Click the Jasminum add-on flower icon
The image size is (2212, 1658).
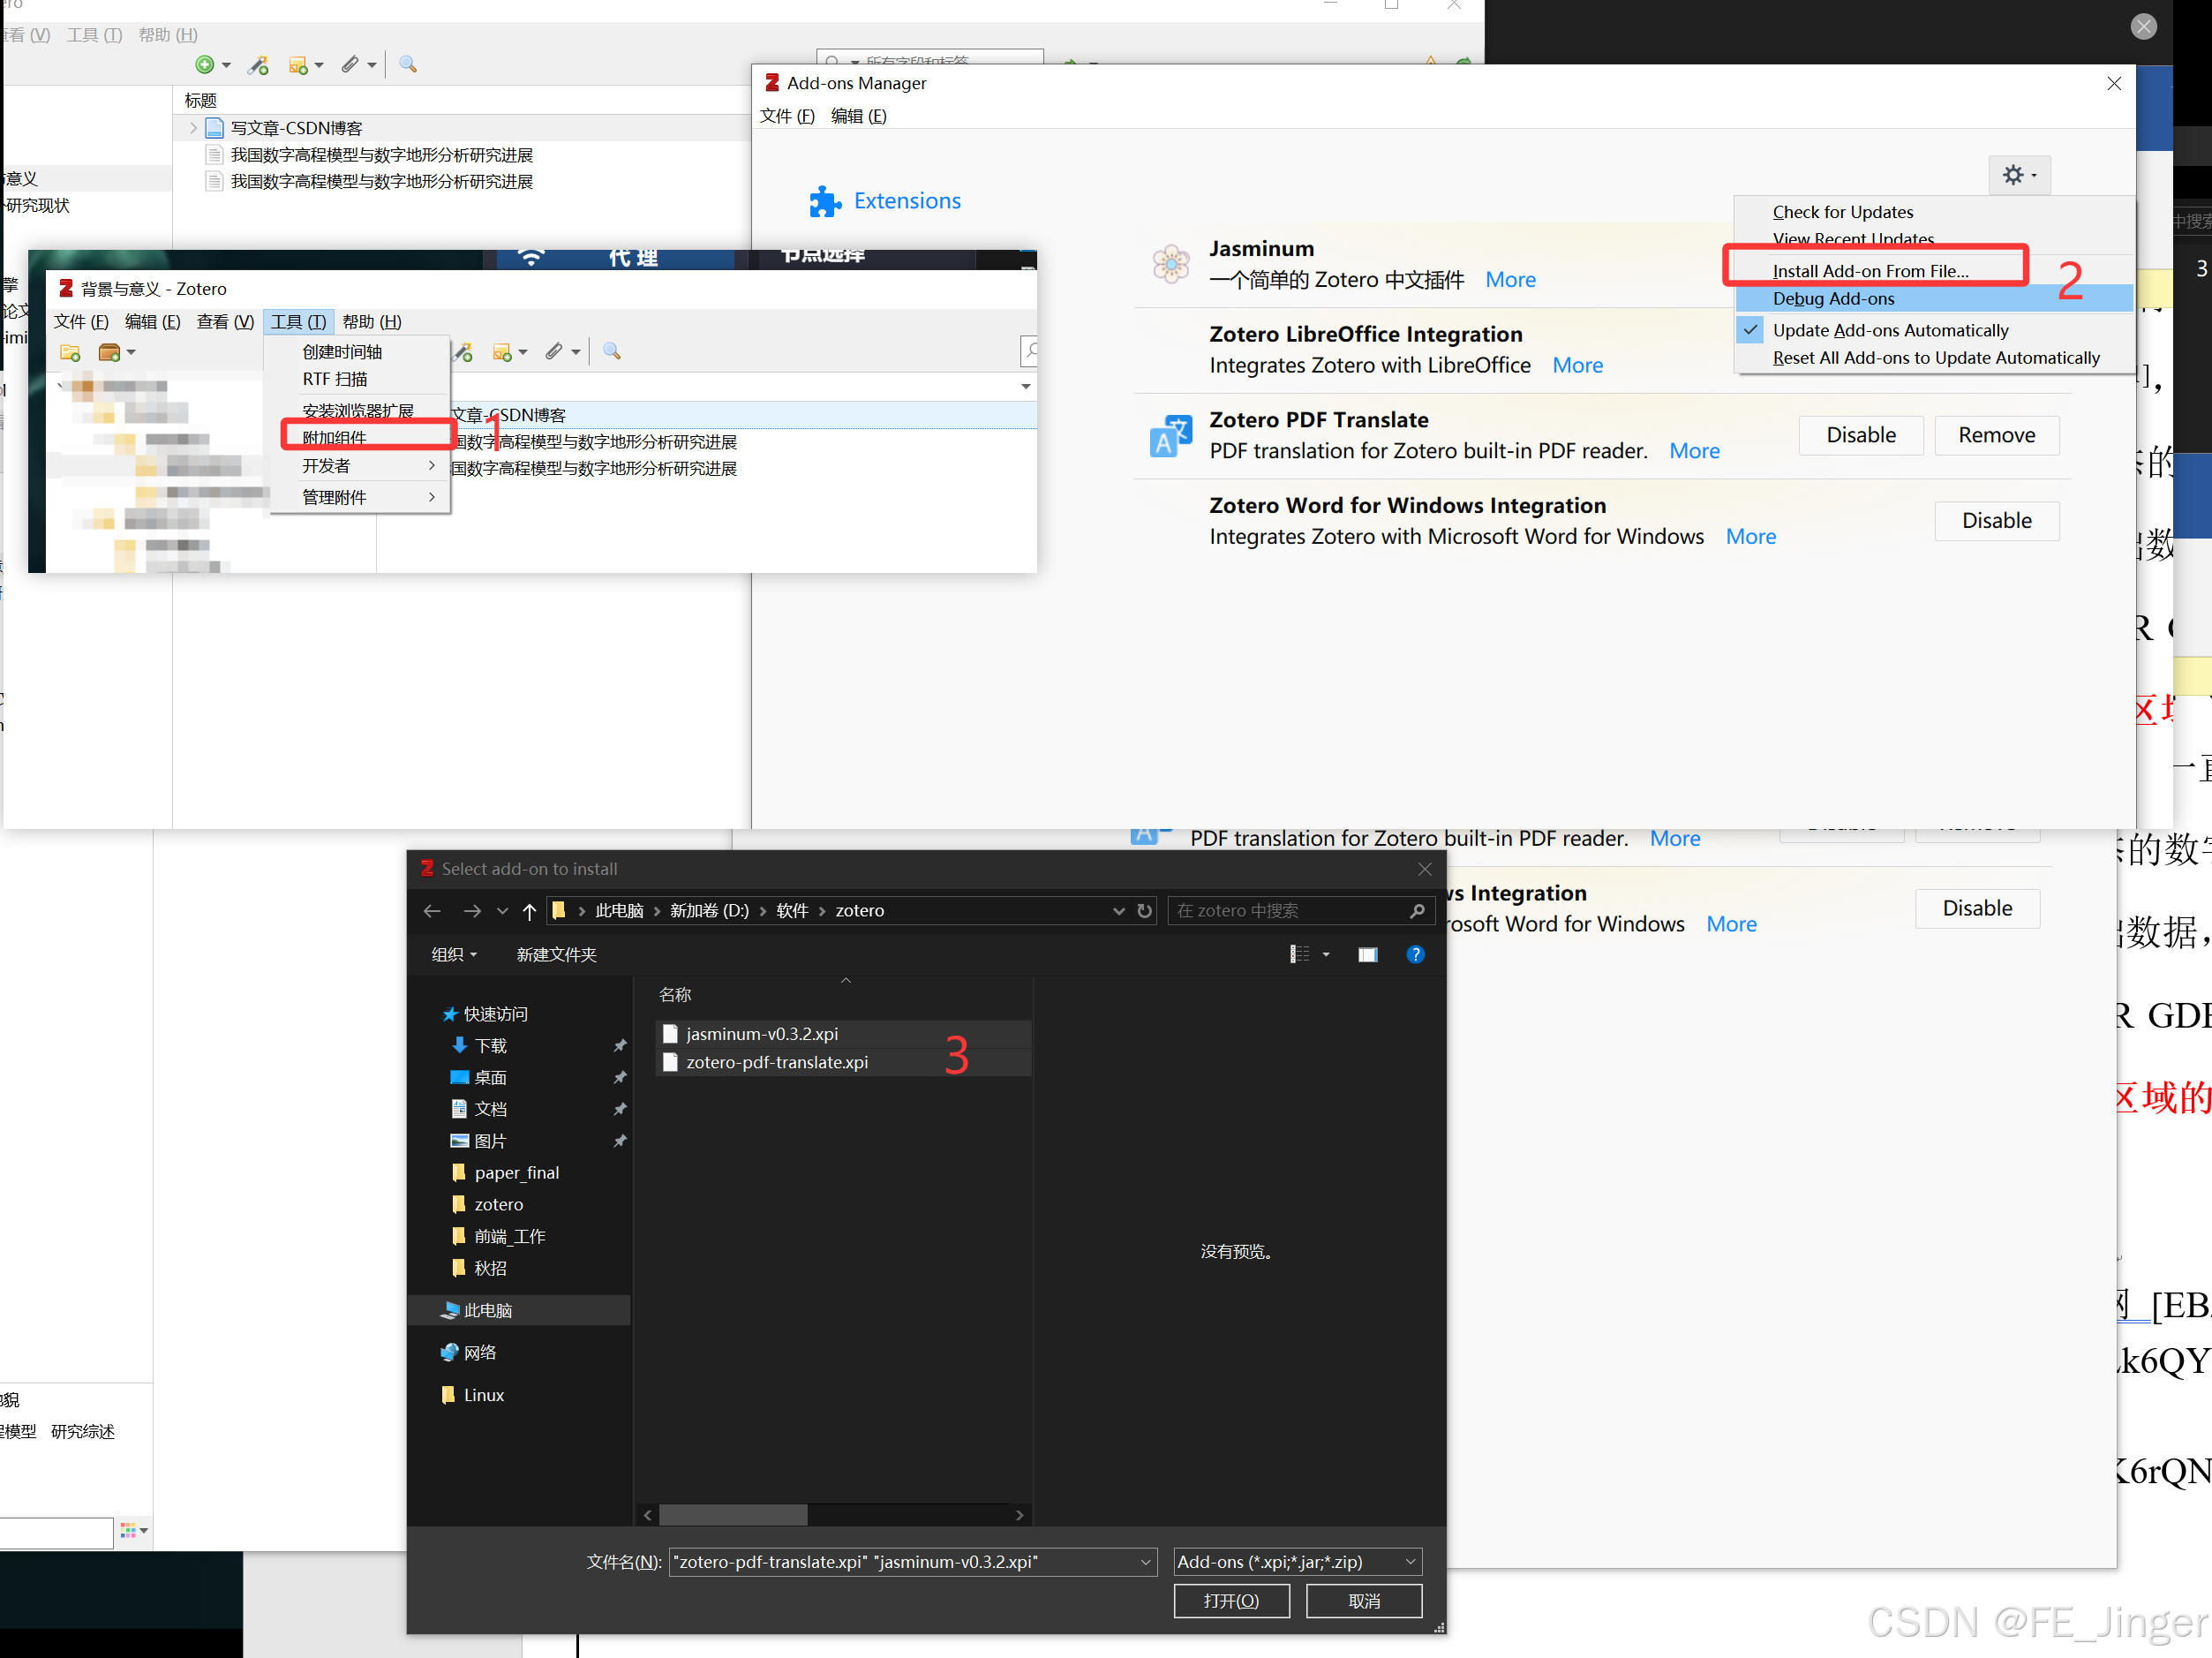(1170, 264)
